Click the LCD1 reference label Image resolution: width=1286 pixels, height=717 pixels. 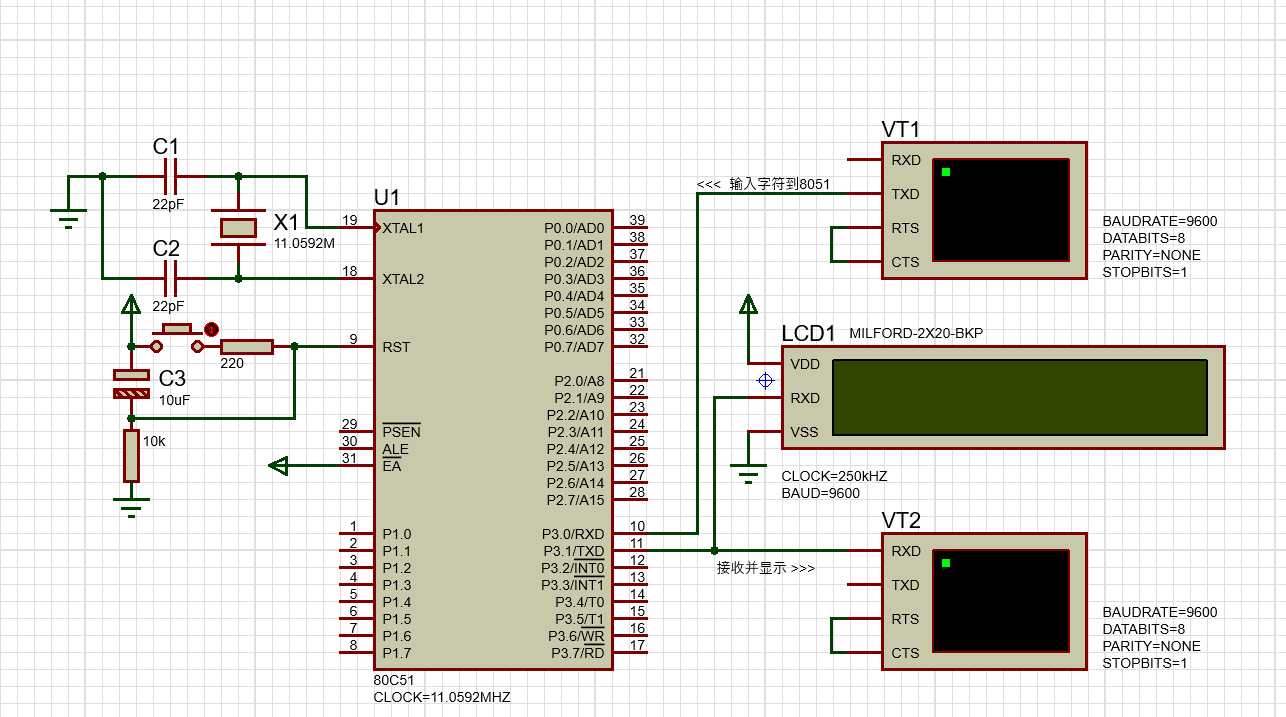(x=808, y=333)
